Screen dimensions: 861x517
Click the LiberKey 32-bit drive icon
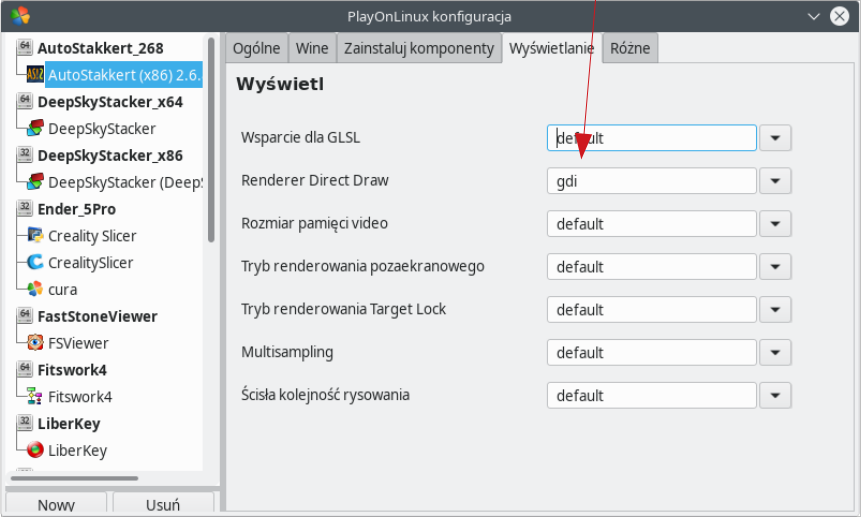point(25,423)
